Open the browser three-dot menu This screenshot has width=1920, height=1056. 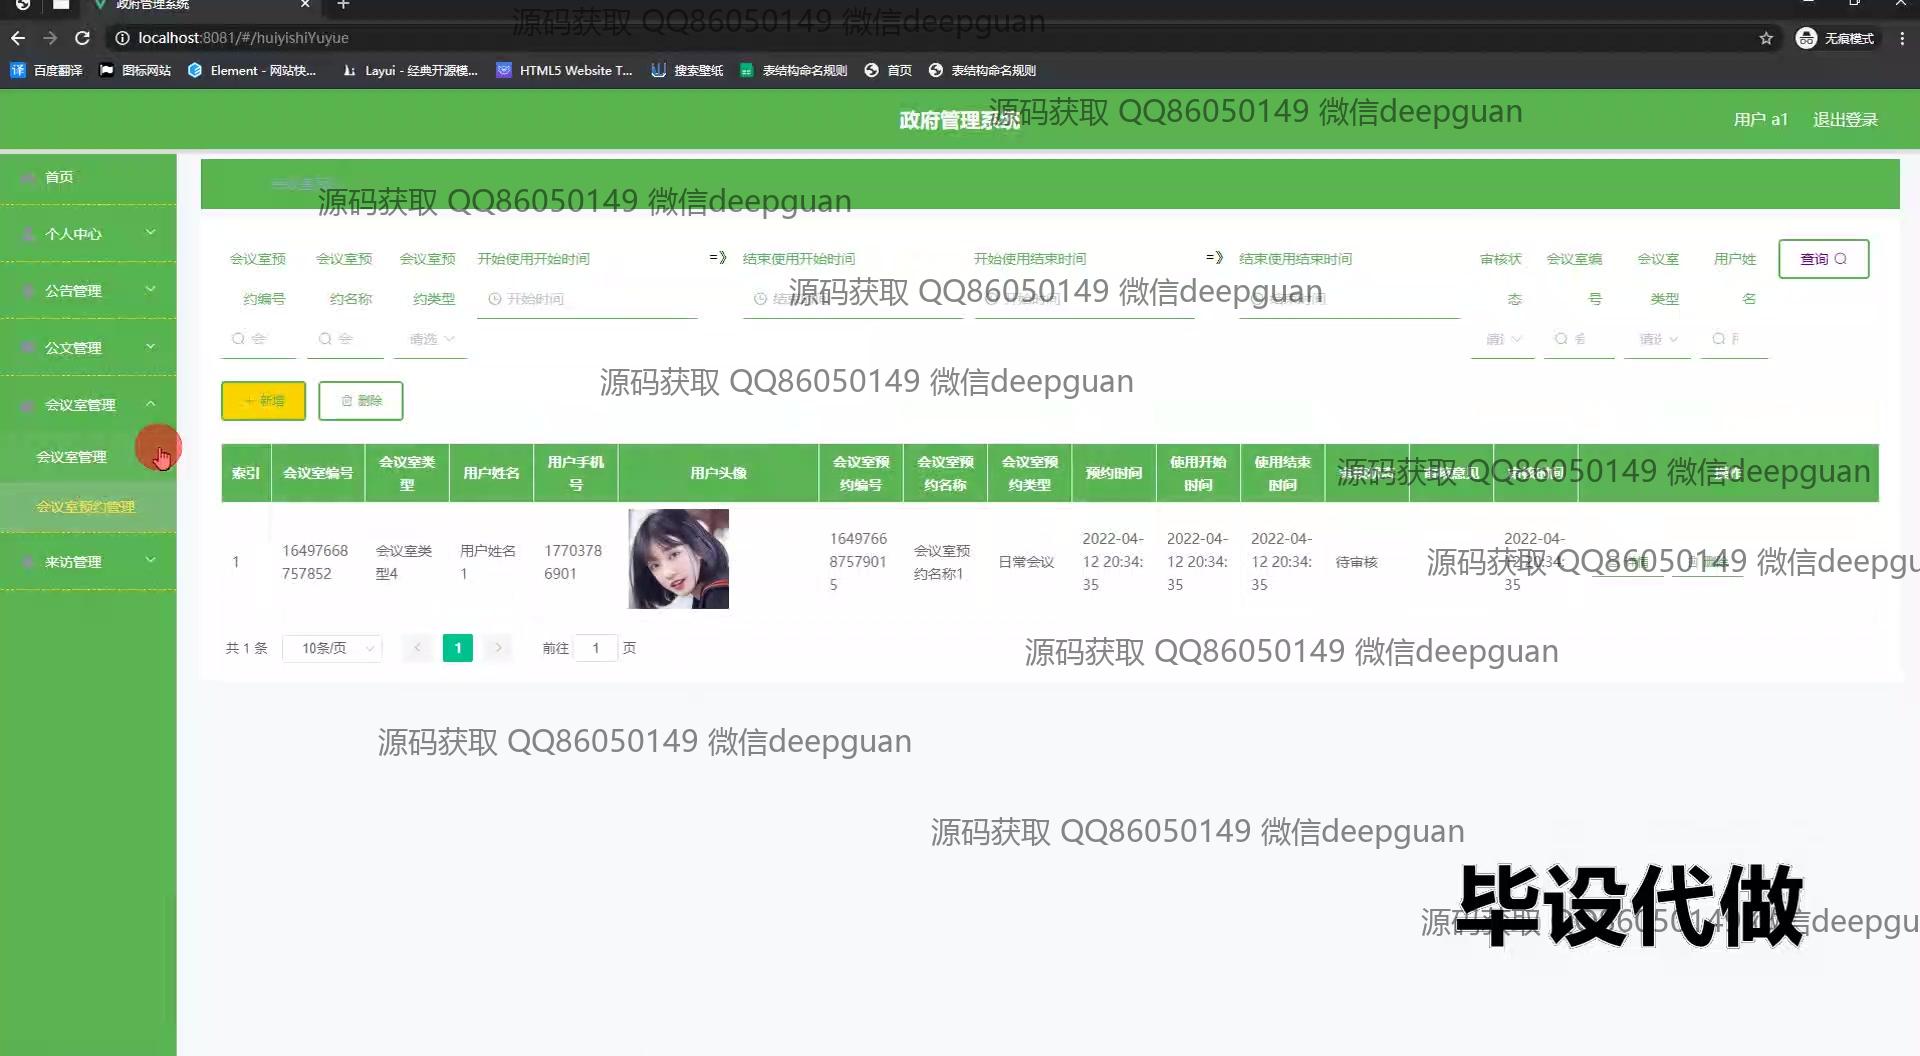1902,38
